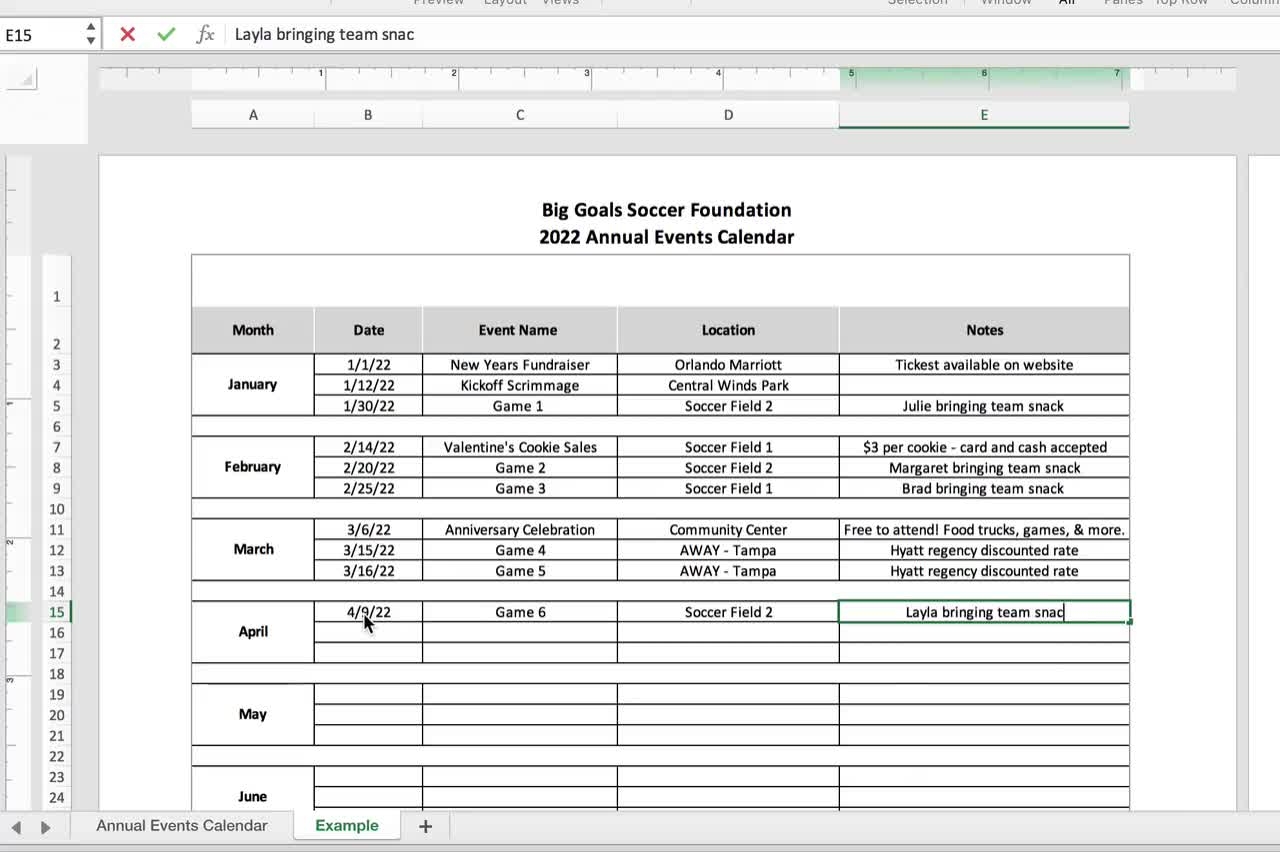Select row 15 header
Screen dimensions: 1280x852
click(57, 612)
